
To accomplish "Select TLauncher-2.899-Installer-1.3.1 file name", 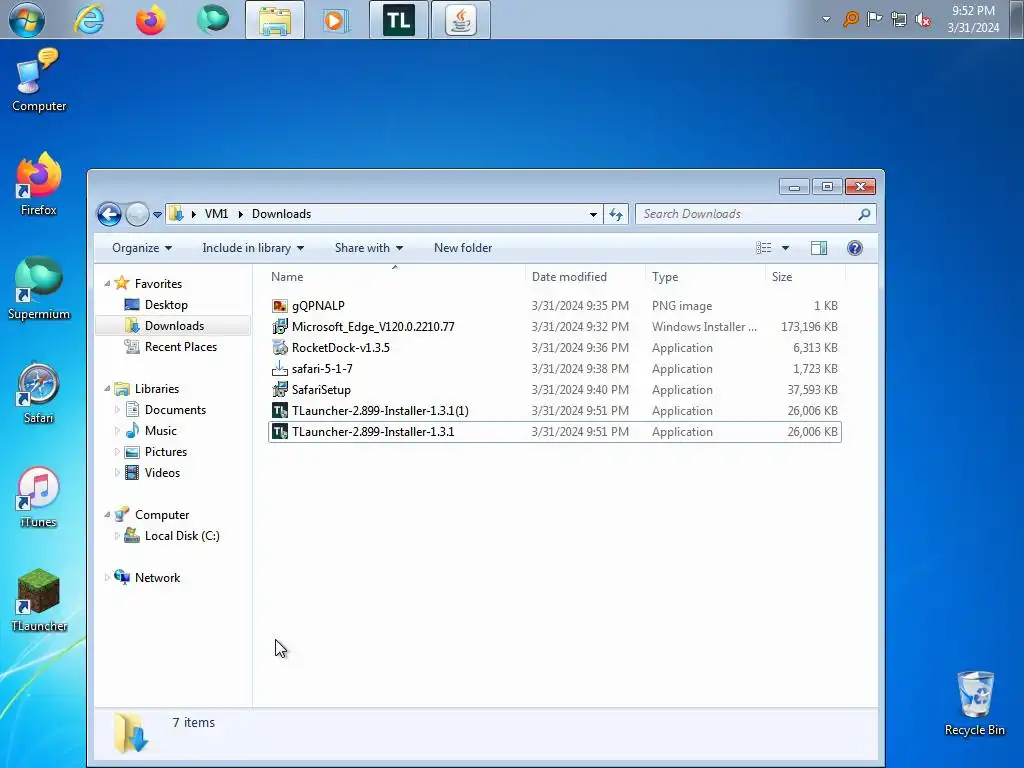I will click(x=373, y=432).
